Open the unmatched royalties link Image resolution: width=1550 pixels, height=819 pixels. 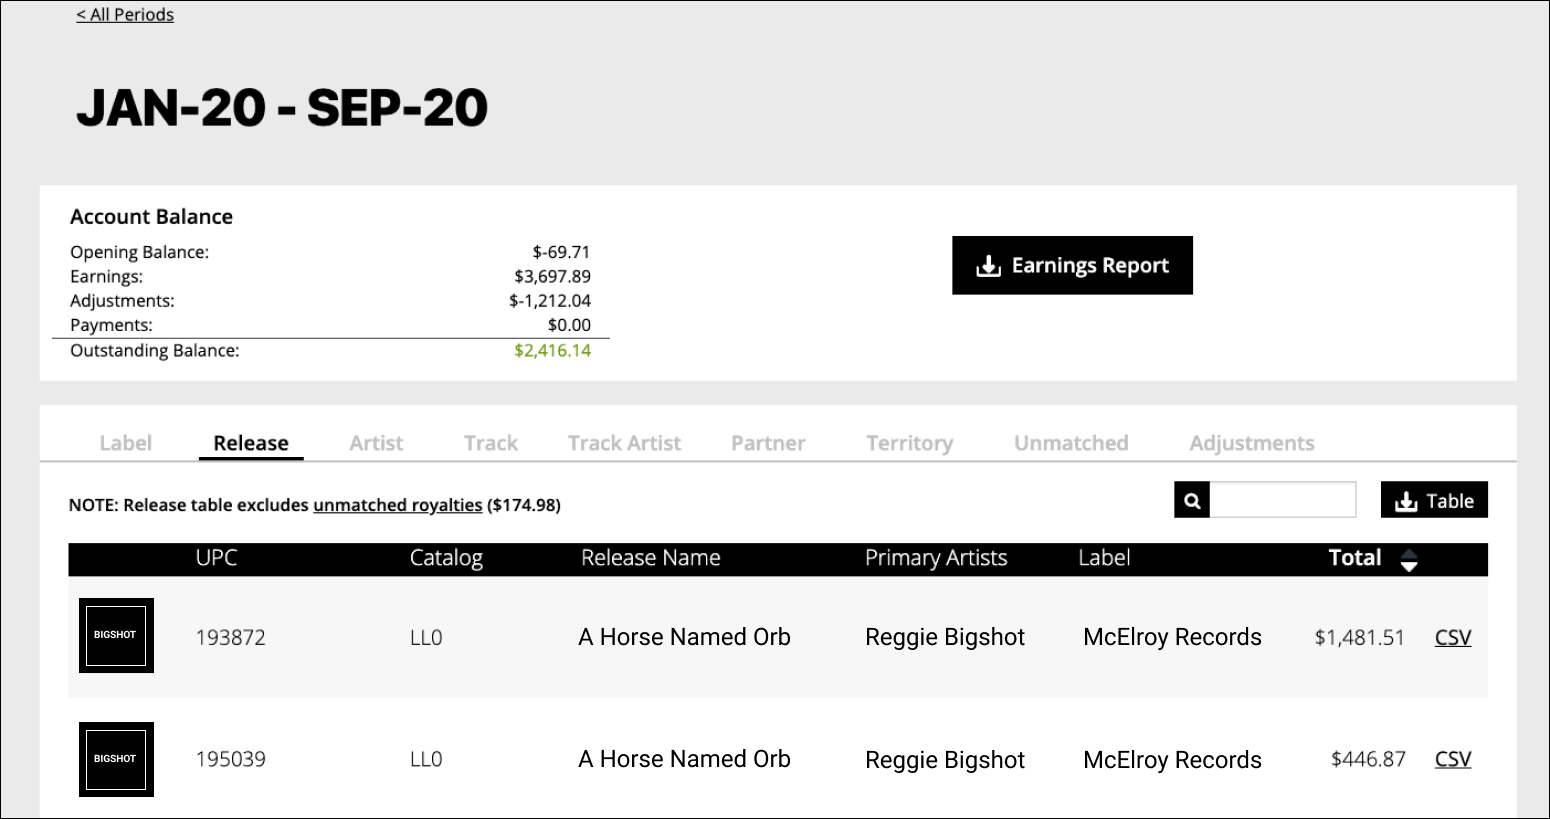click(398, 505)
